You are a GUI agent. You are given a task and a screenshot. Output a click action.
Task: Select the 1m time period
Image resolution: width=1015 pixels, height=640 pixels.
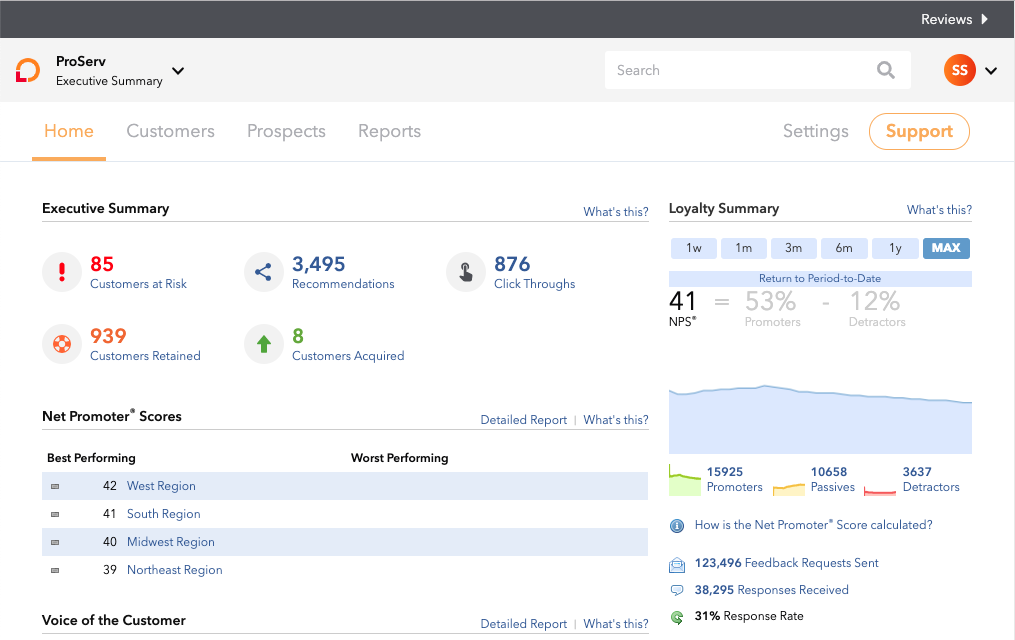744,248
